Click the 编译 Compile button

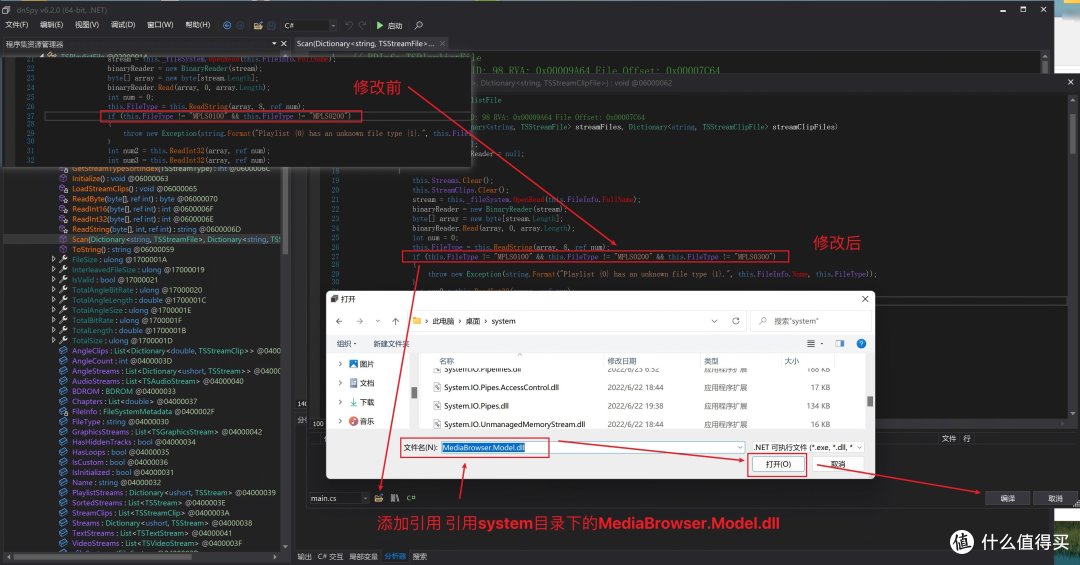[1008, 498]
